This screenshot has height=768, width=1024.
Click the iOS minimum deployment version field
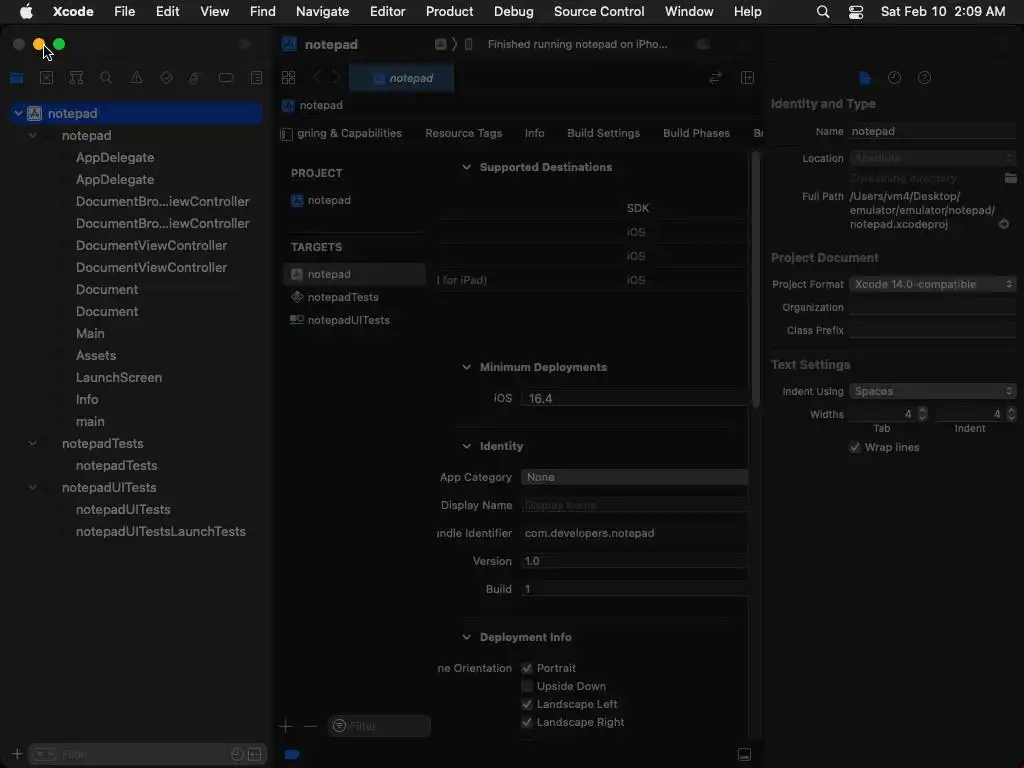635,398
